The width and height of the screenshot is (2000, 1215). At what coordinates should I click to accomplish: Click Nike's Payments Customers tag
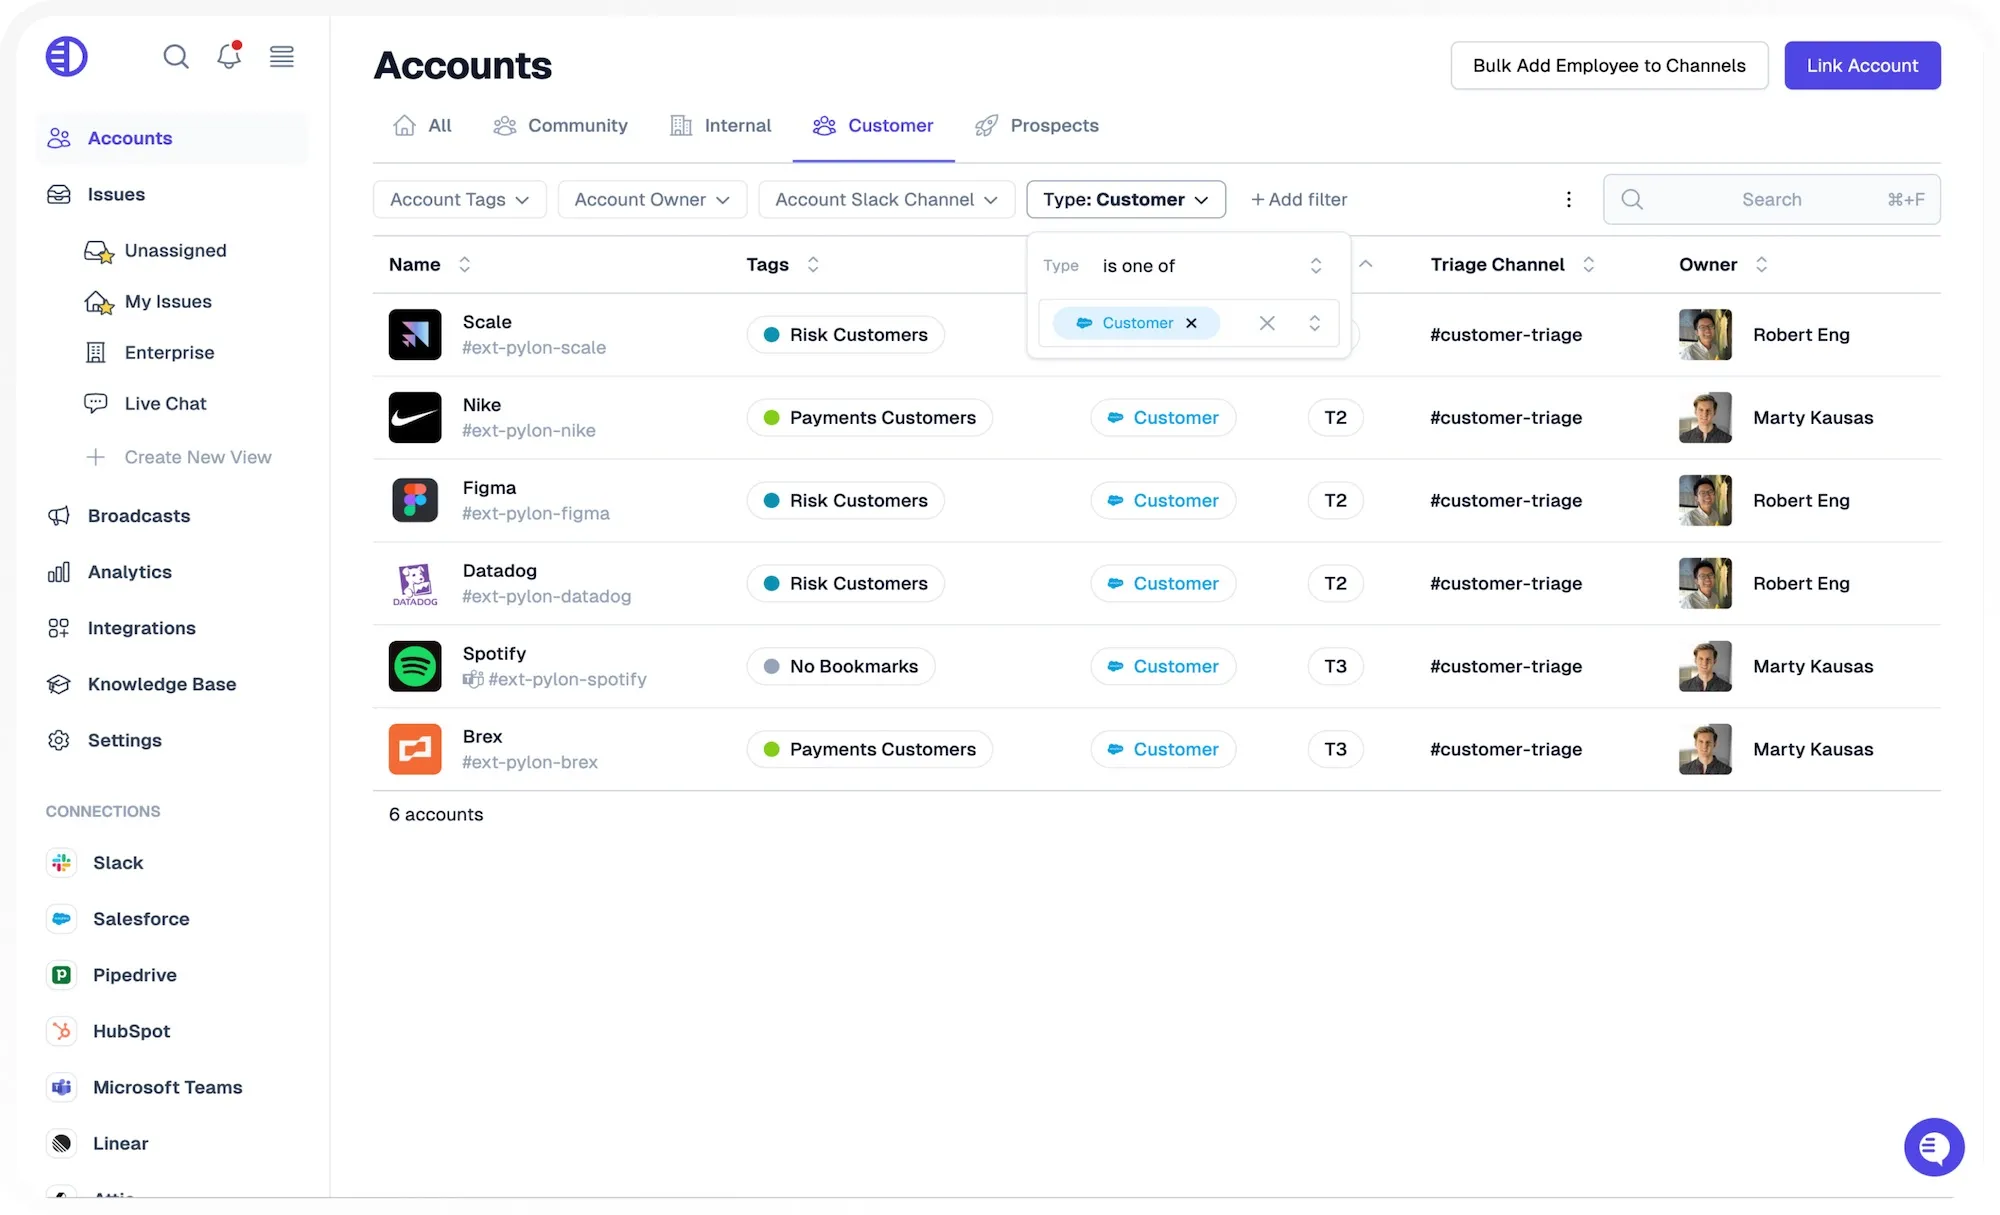870,417
